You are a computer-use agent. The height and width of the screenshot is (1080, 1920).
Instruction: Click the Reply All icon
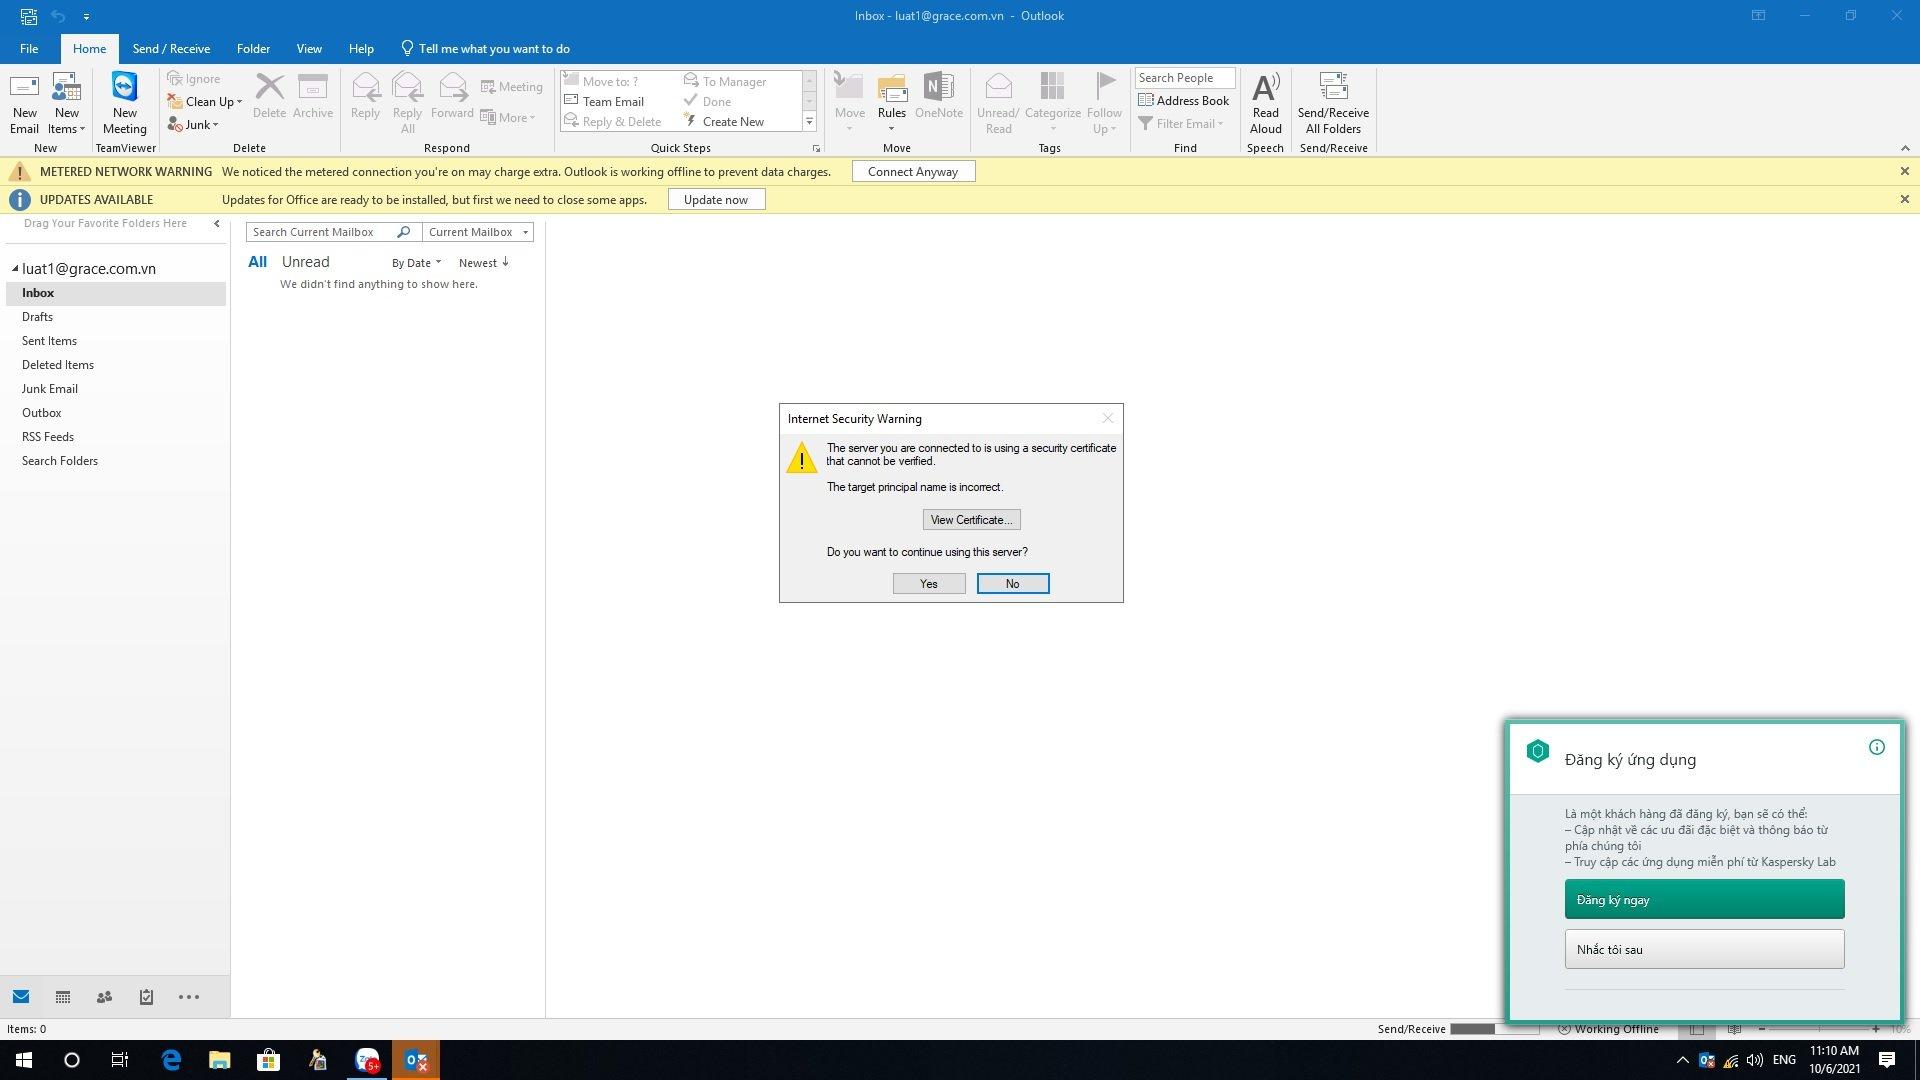point(407,103)
